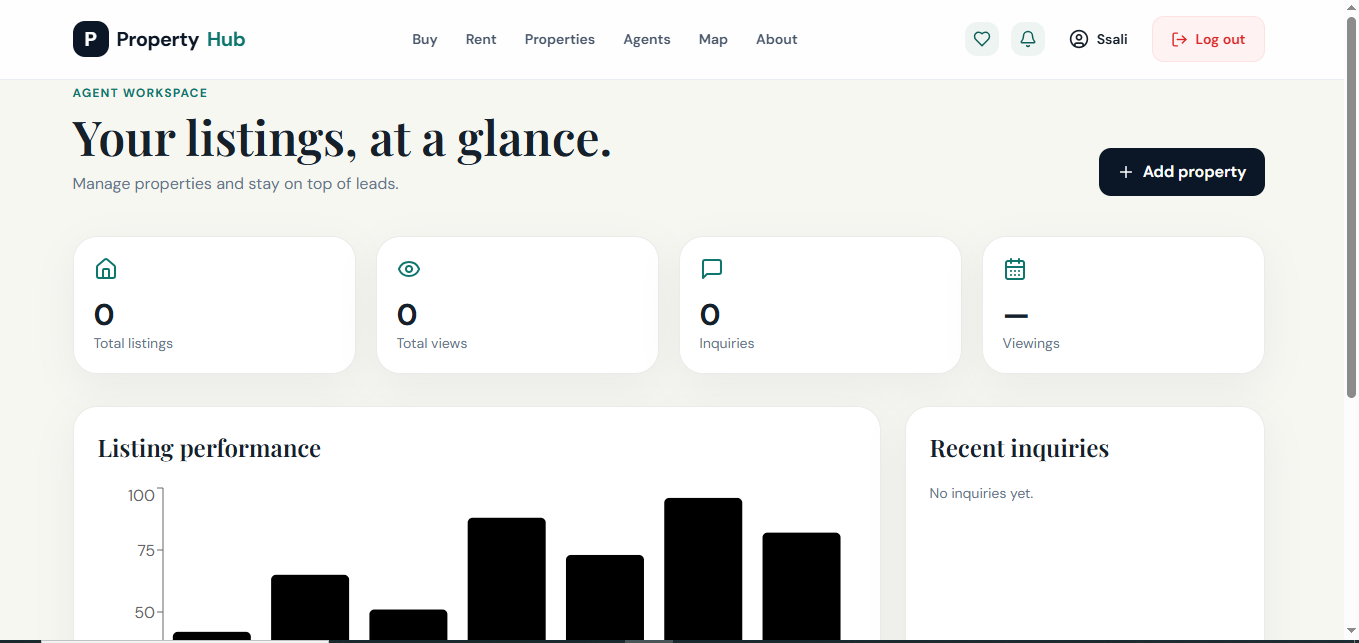Click the Log out button
Image resolution: width=1359 pixels, height=643 pixels.
tap(1208, 39)
